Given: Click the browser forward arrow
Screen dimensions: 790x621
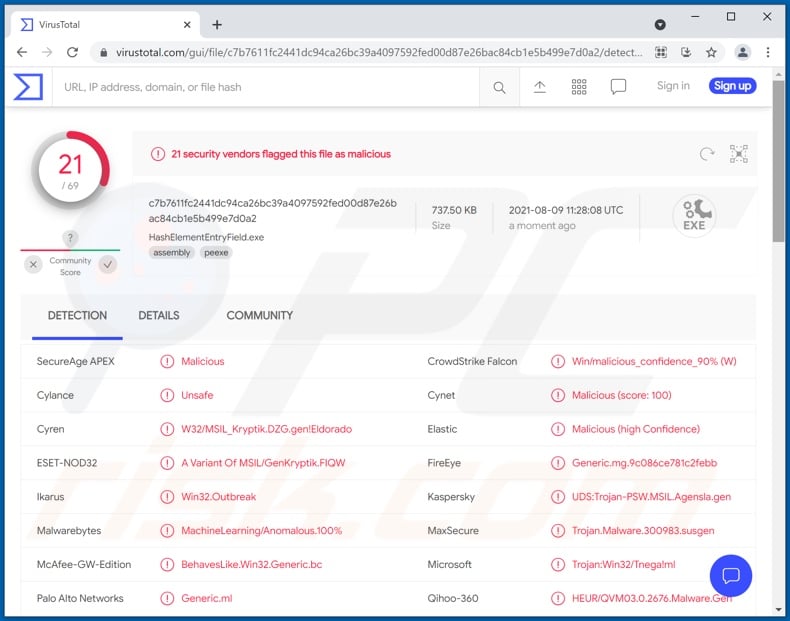Looking at the screenshot, I should (47, 52).
